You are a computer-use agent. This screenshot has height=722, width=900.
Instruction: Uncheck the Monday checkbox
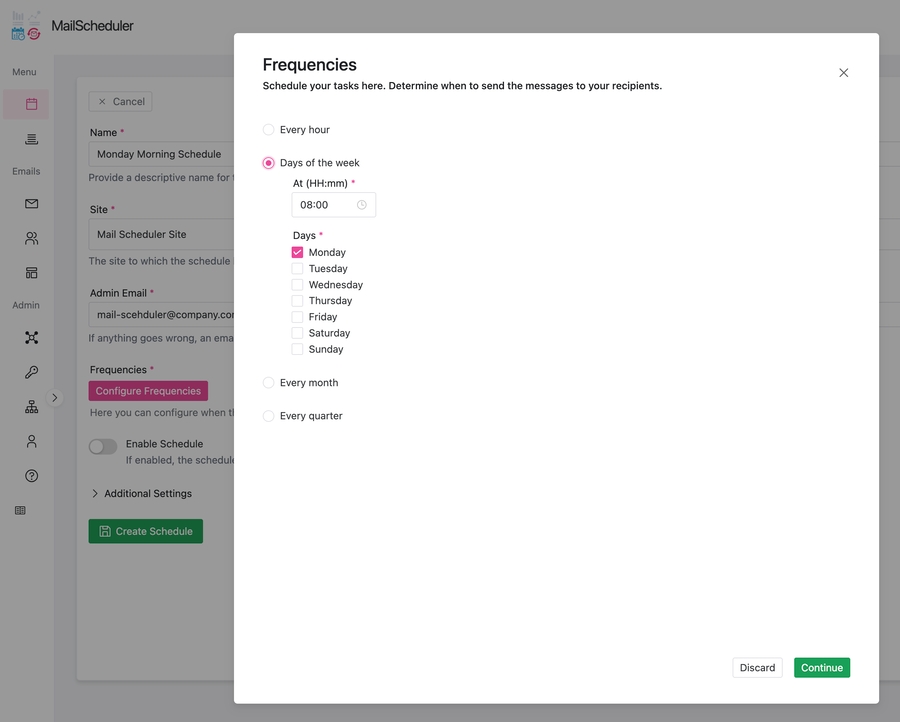(297, 252)
